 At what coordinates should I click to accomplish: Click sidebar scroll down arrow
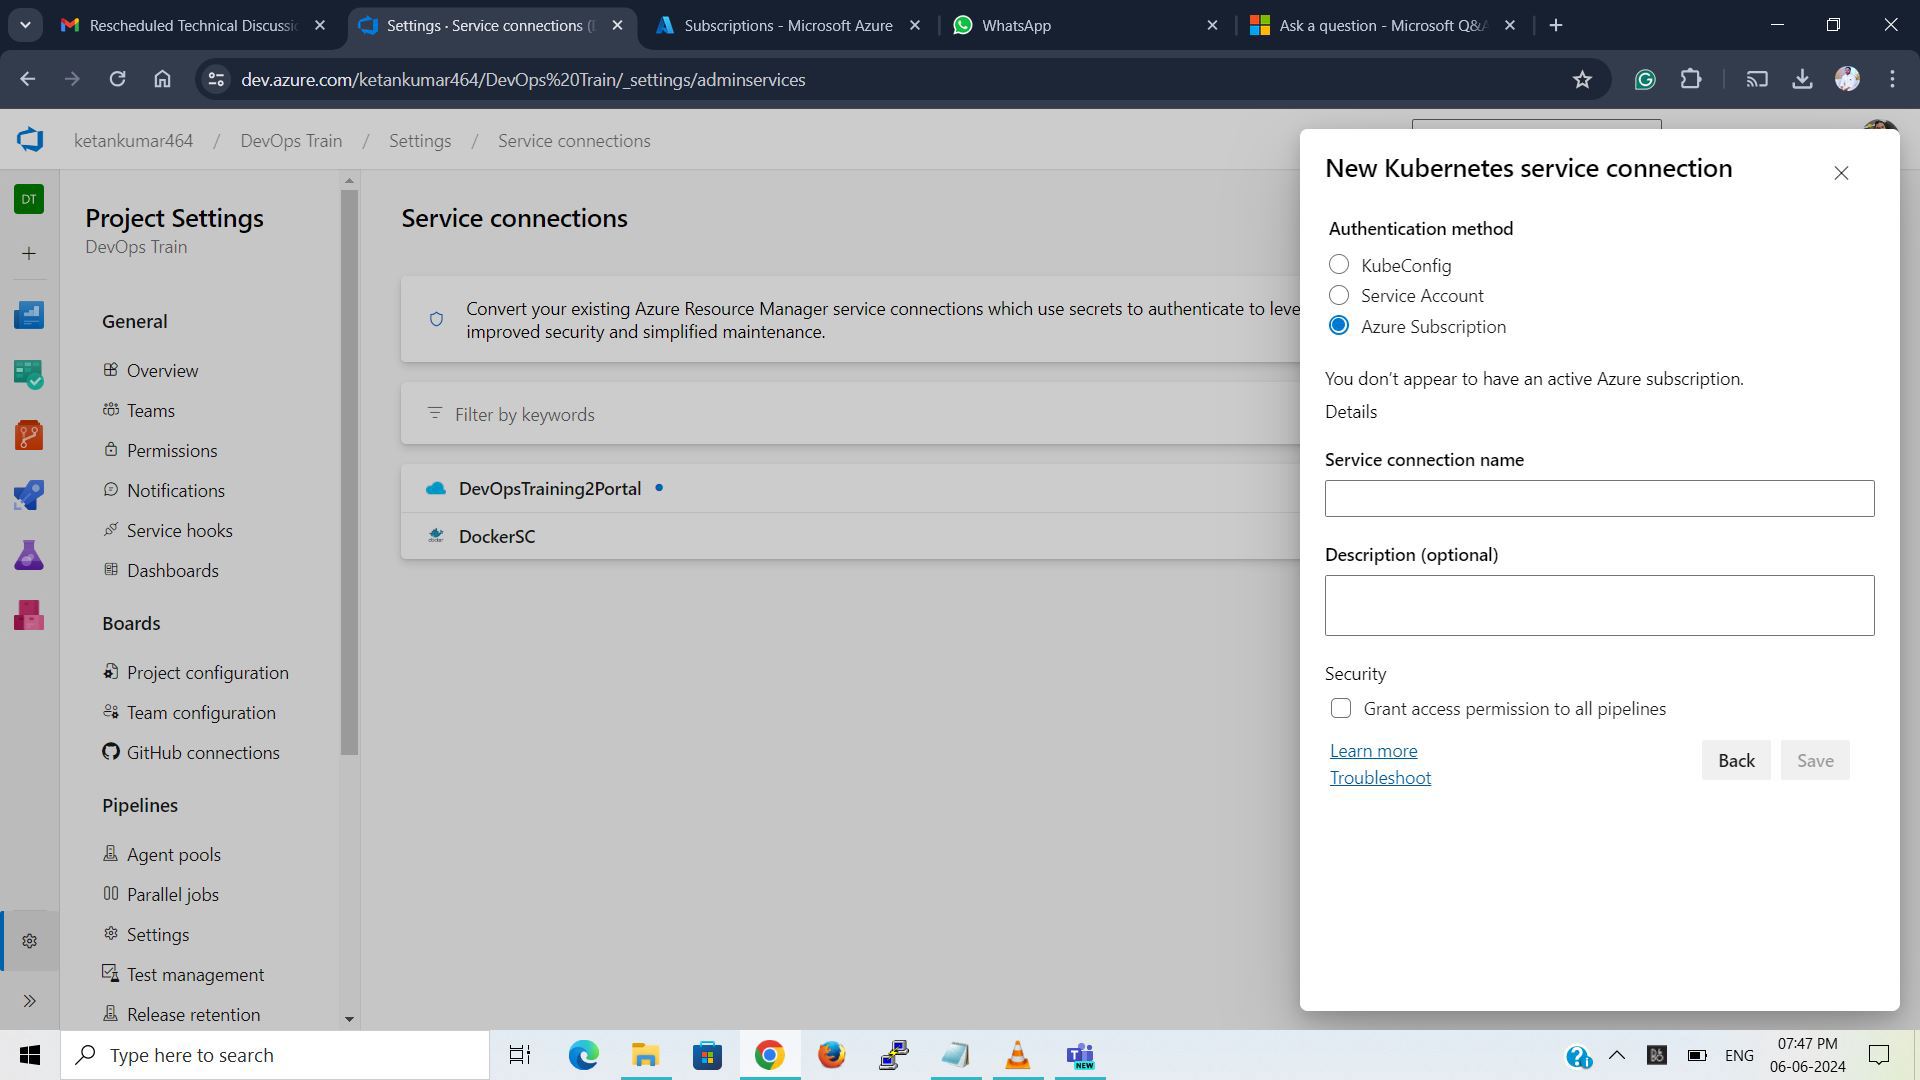[349, 1019]
